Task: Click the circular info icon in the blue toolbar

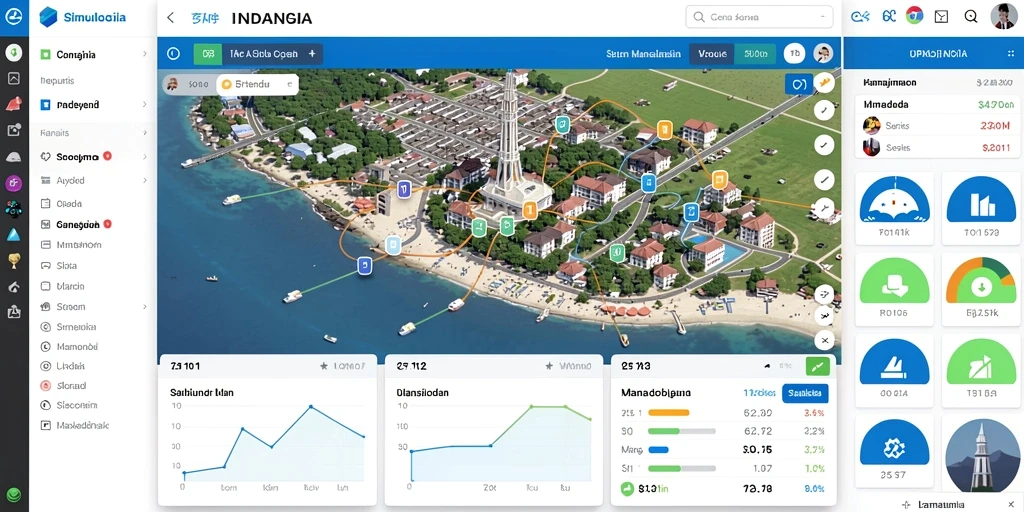Action: (x=173, y=54)
